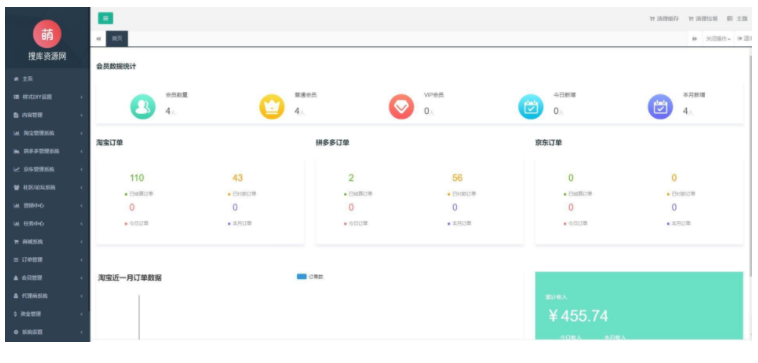Click the 累计收入 ¥455.74 income card
This screenshot has height=363, width=758.
point(639,306)
